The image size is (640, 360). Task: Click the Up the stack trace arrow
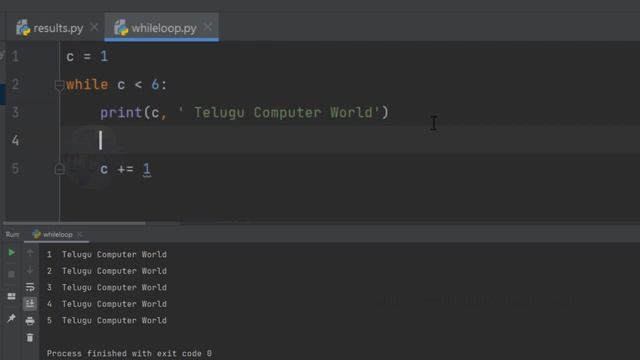(30, 253)
